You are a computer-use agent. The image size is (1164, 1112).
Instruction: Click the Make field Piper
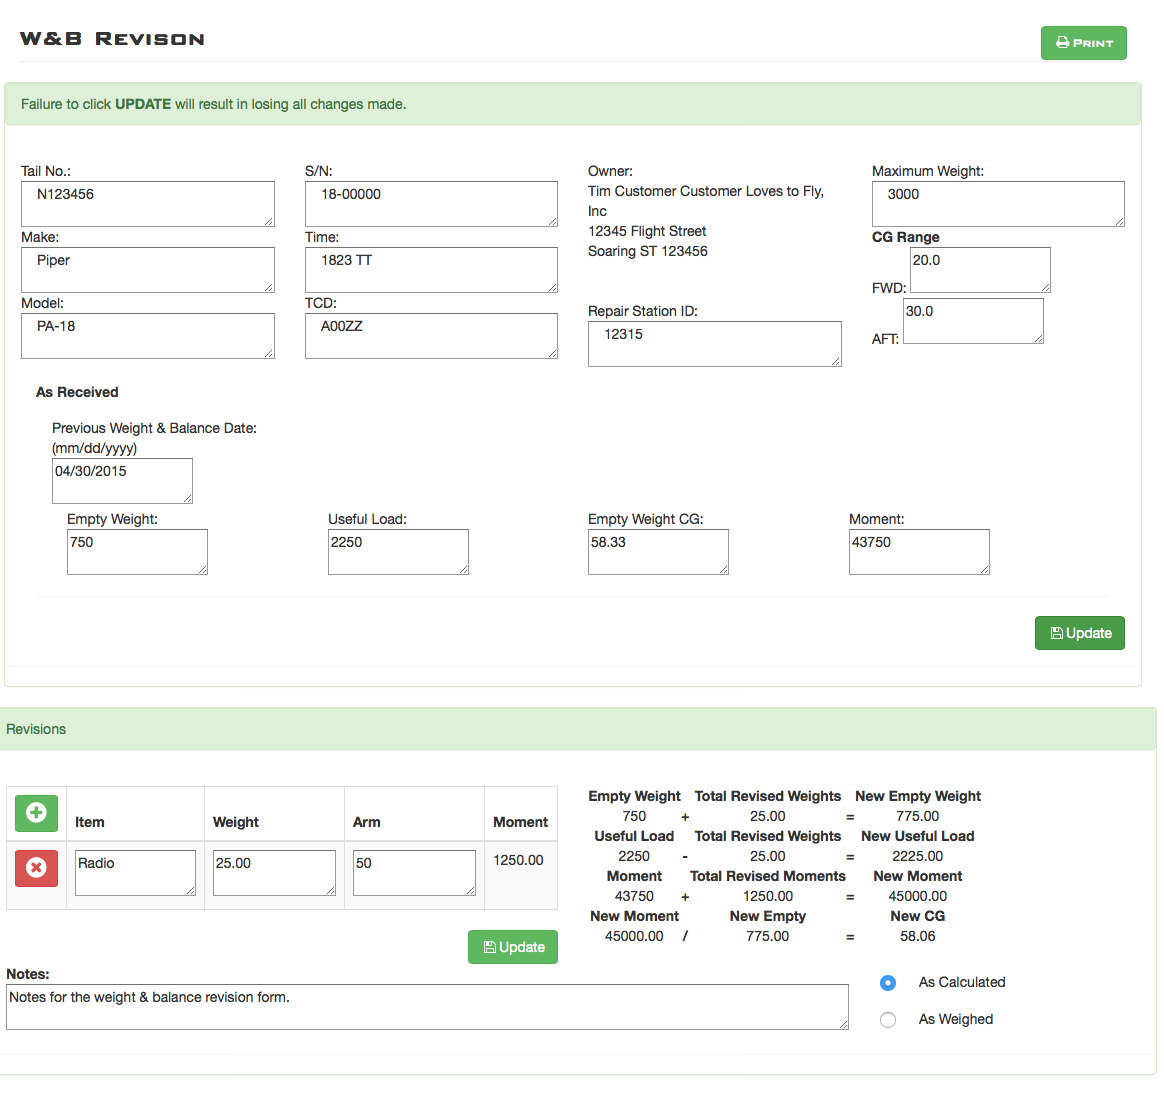148,270
